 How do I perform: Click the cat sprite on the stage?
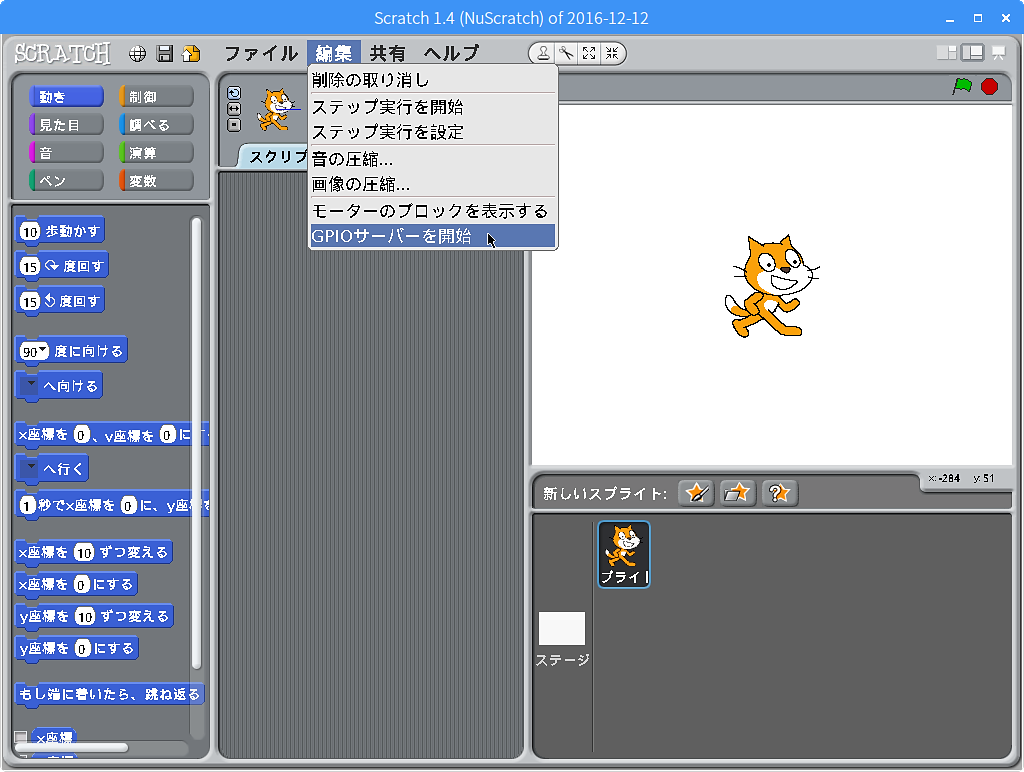point(771,286)
